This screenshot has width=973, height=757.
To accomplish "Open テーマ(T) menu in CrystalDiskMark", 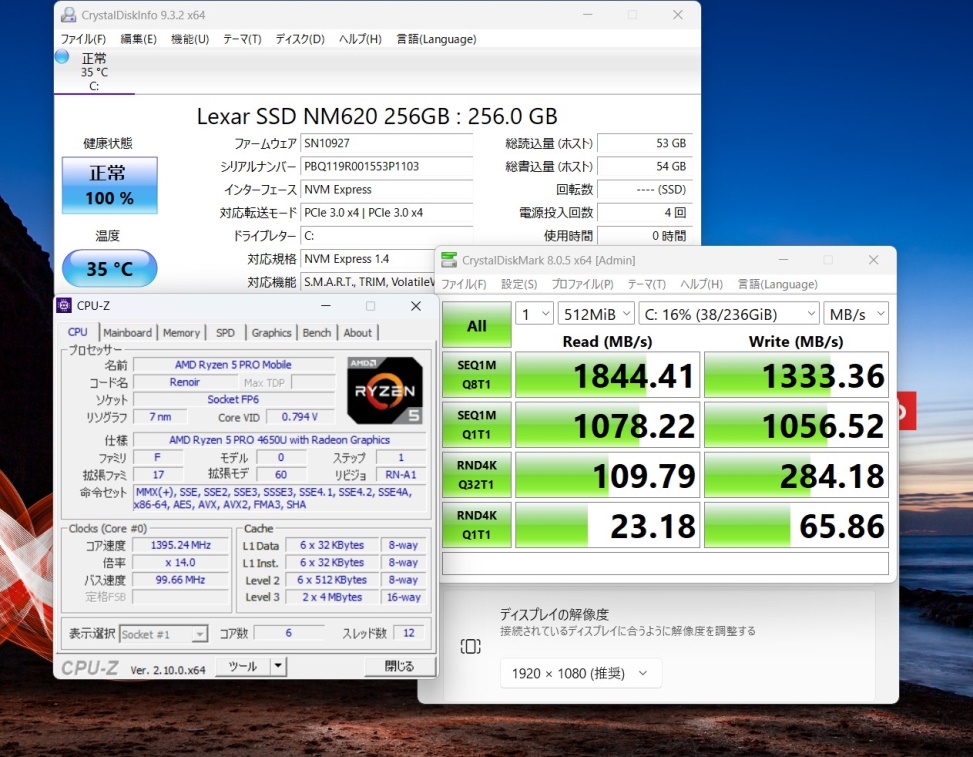I will coord(647,284).
